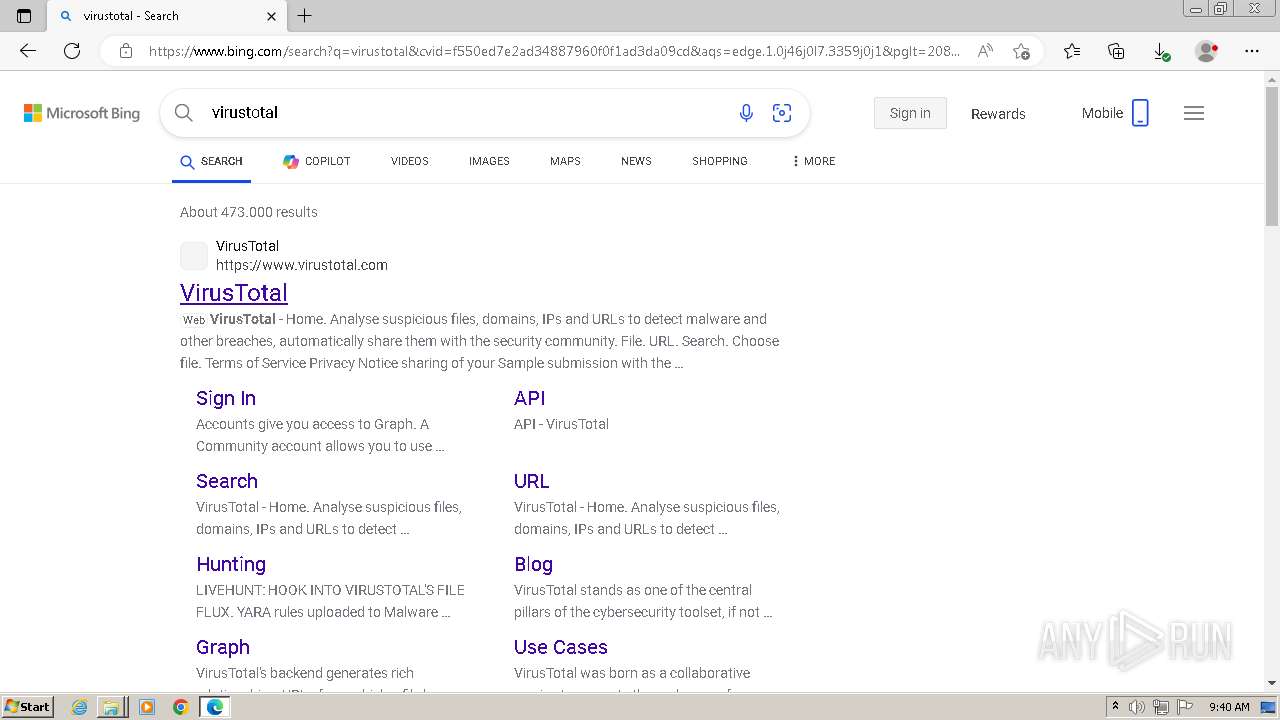This screenshot has width=1280, height=720.
Task: Open the Downloads icon
Action: coord(1160,51)
